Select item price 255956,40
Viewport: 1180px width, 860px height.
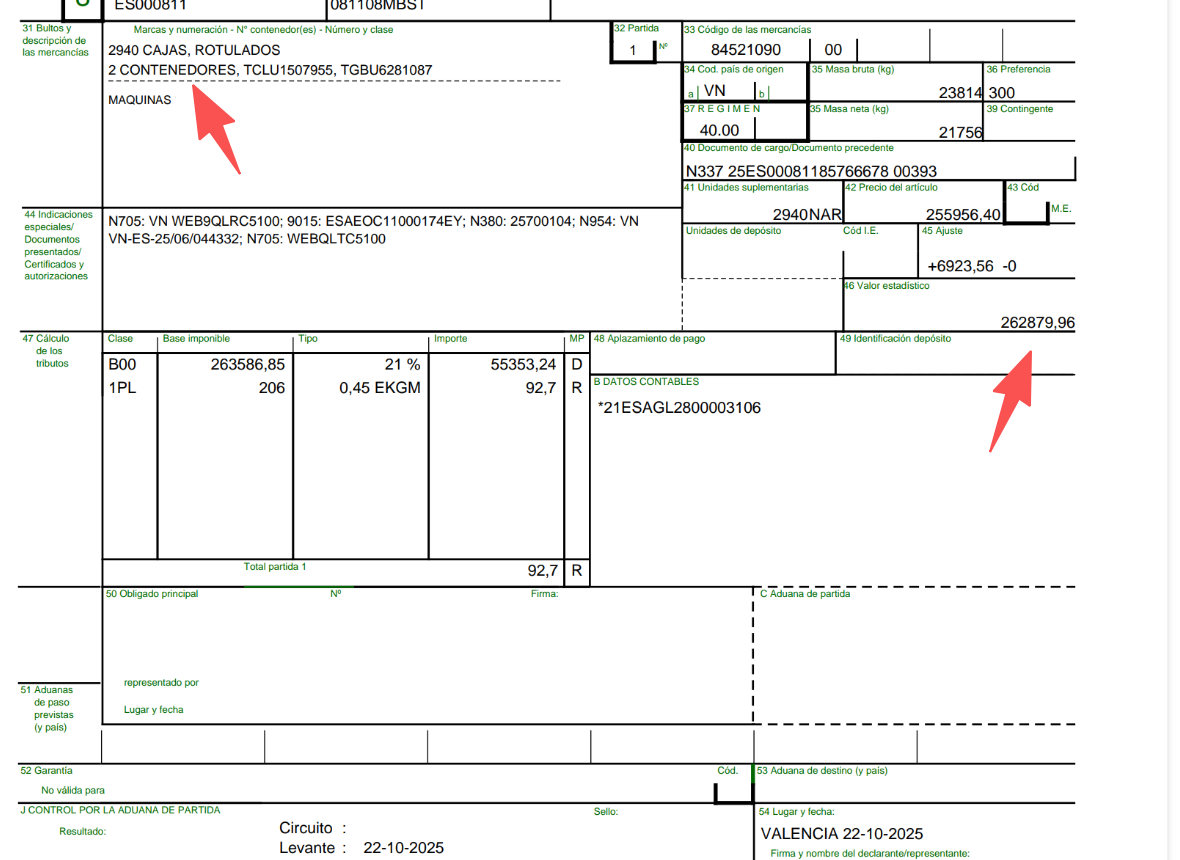tap(962, 214)
